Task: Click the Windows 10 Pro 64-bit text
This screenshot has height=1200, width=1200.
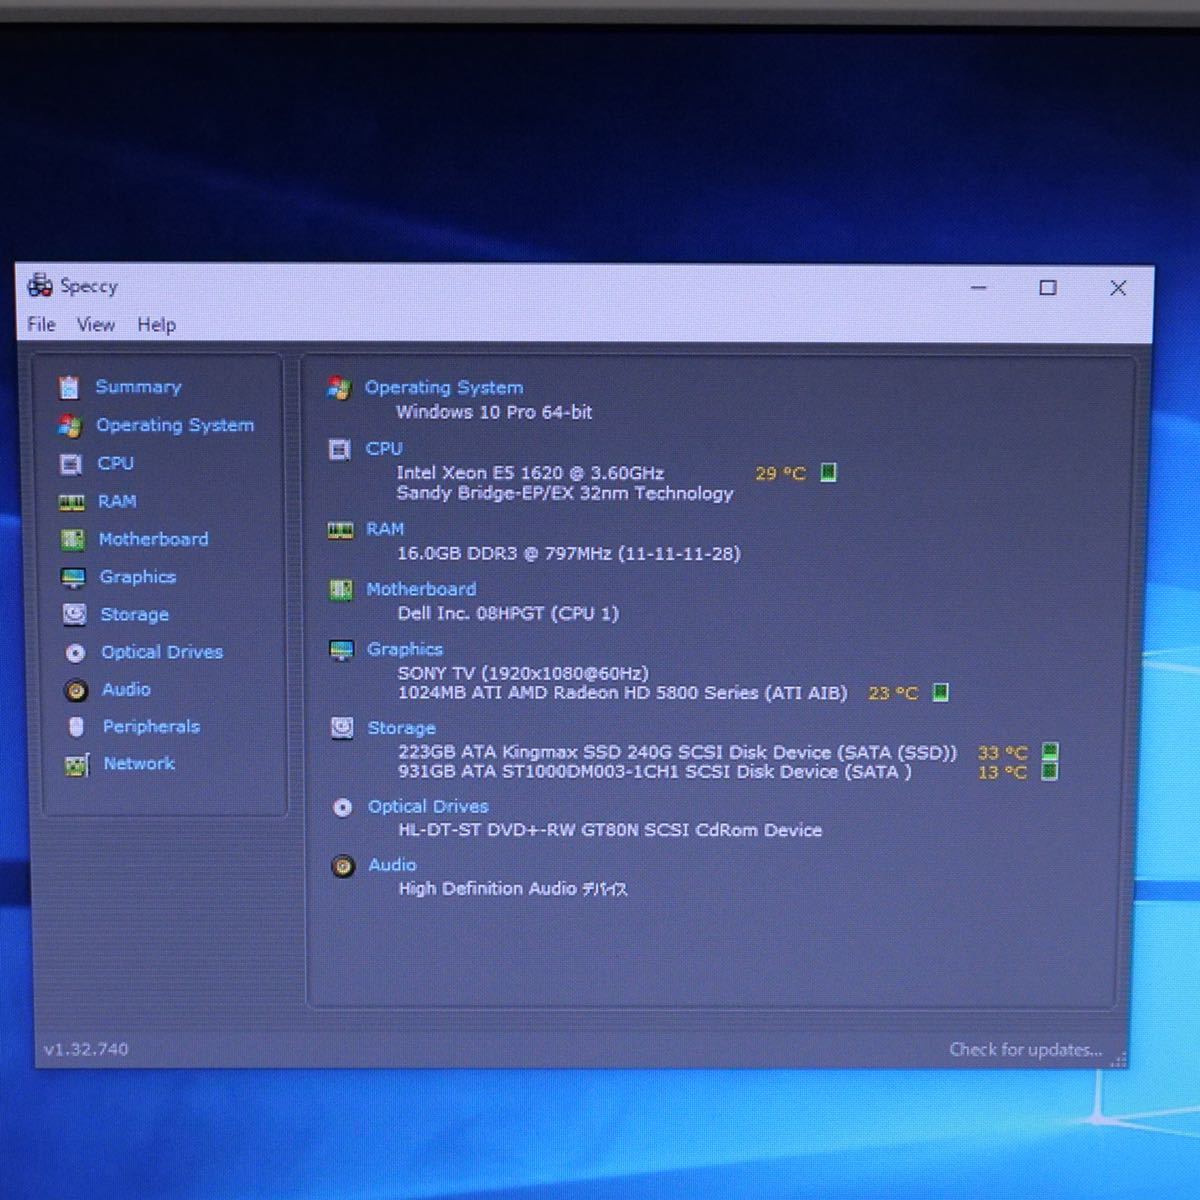Action: pyautogui.click(x=494, y=412)
